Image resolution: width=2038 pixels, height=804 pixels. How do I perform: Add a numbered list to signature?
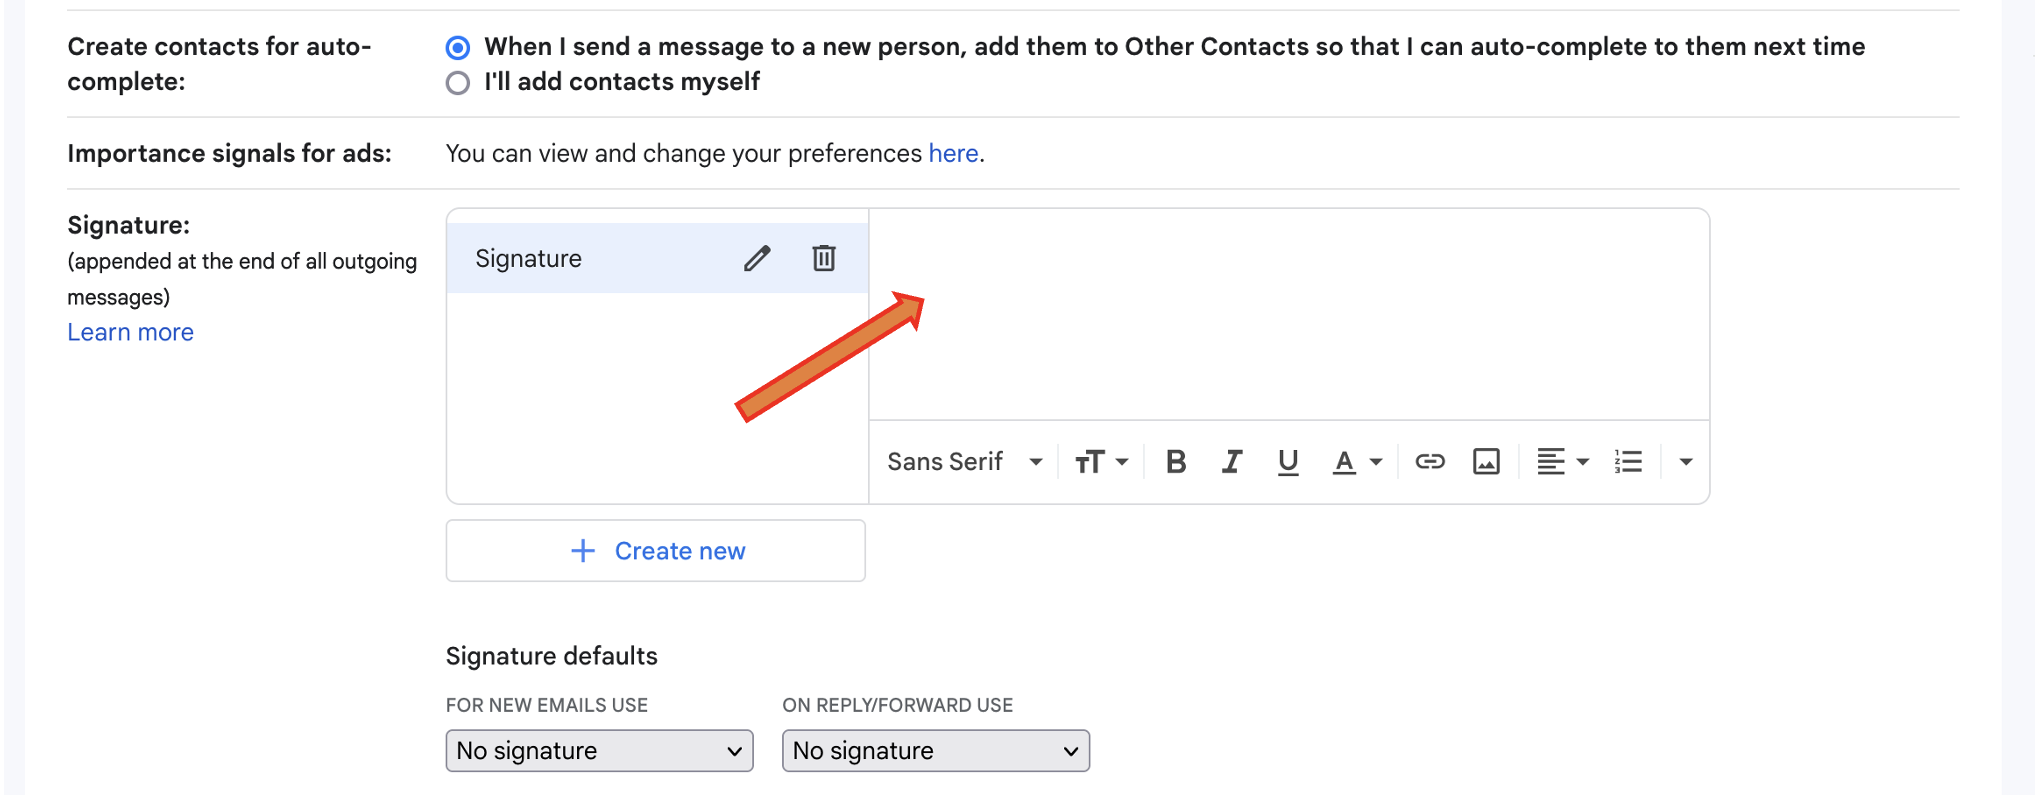pos(1628,461)
